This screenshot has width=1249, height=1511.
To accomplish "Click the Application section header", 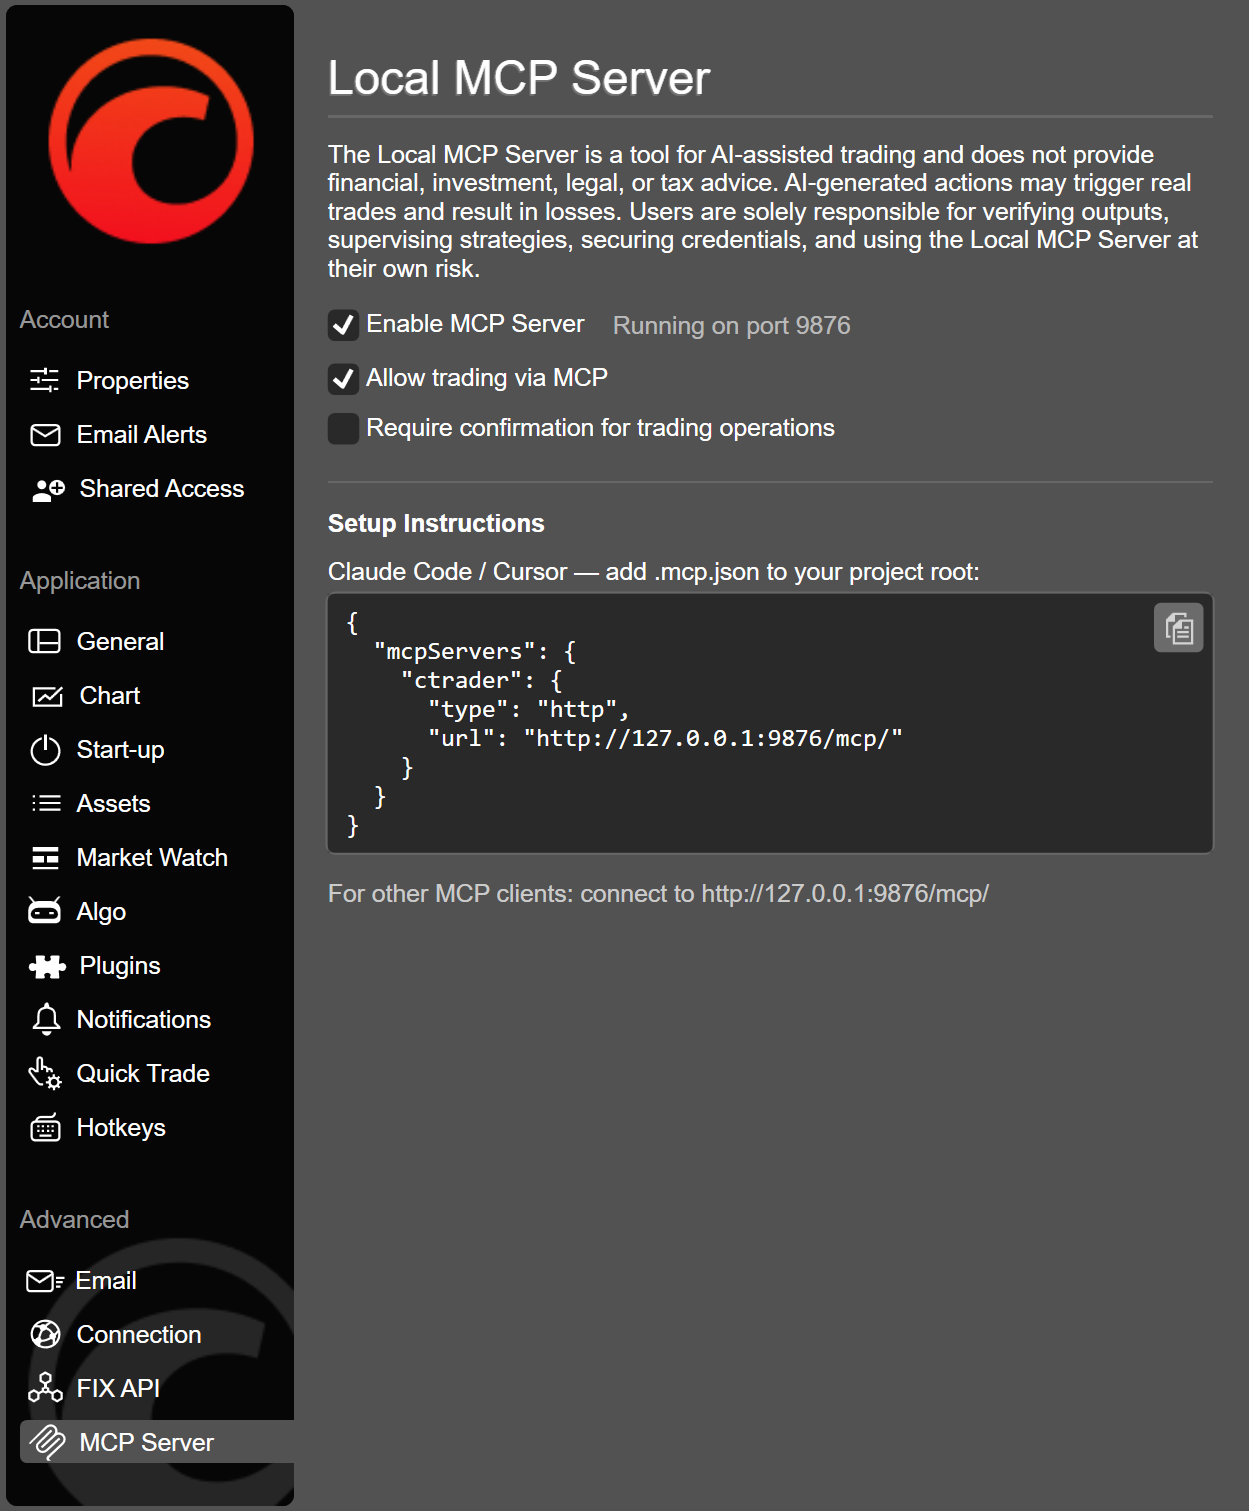I will [x=80, y=581].
